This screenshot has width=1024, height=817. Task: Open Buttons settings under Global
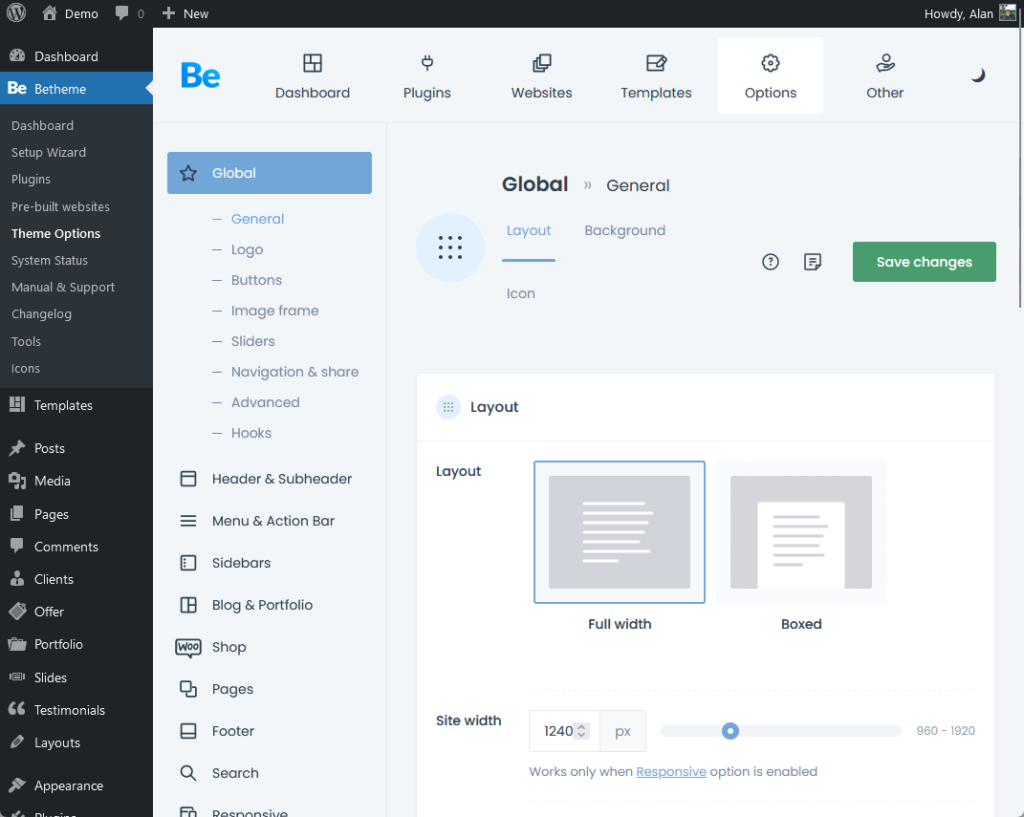pyautogui.click(x=256, y=280)
